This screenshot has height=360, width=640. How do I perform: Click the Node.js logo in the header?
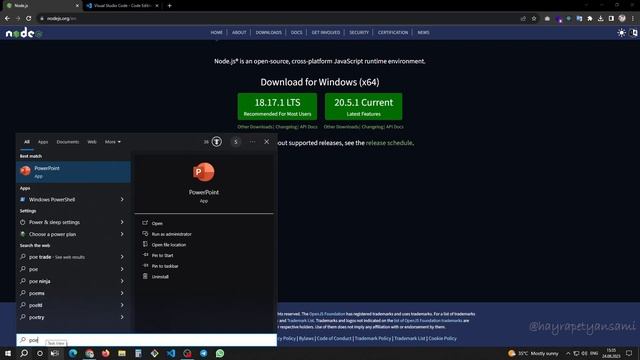(x=24, y=33)
